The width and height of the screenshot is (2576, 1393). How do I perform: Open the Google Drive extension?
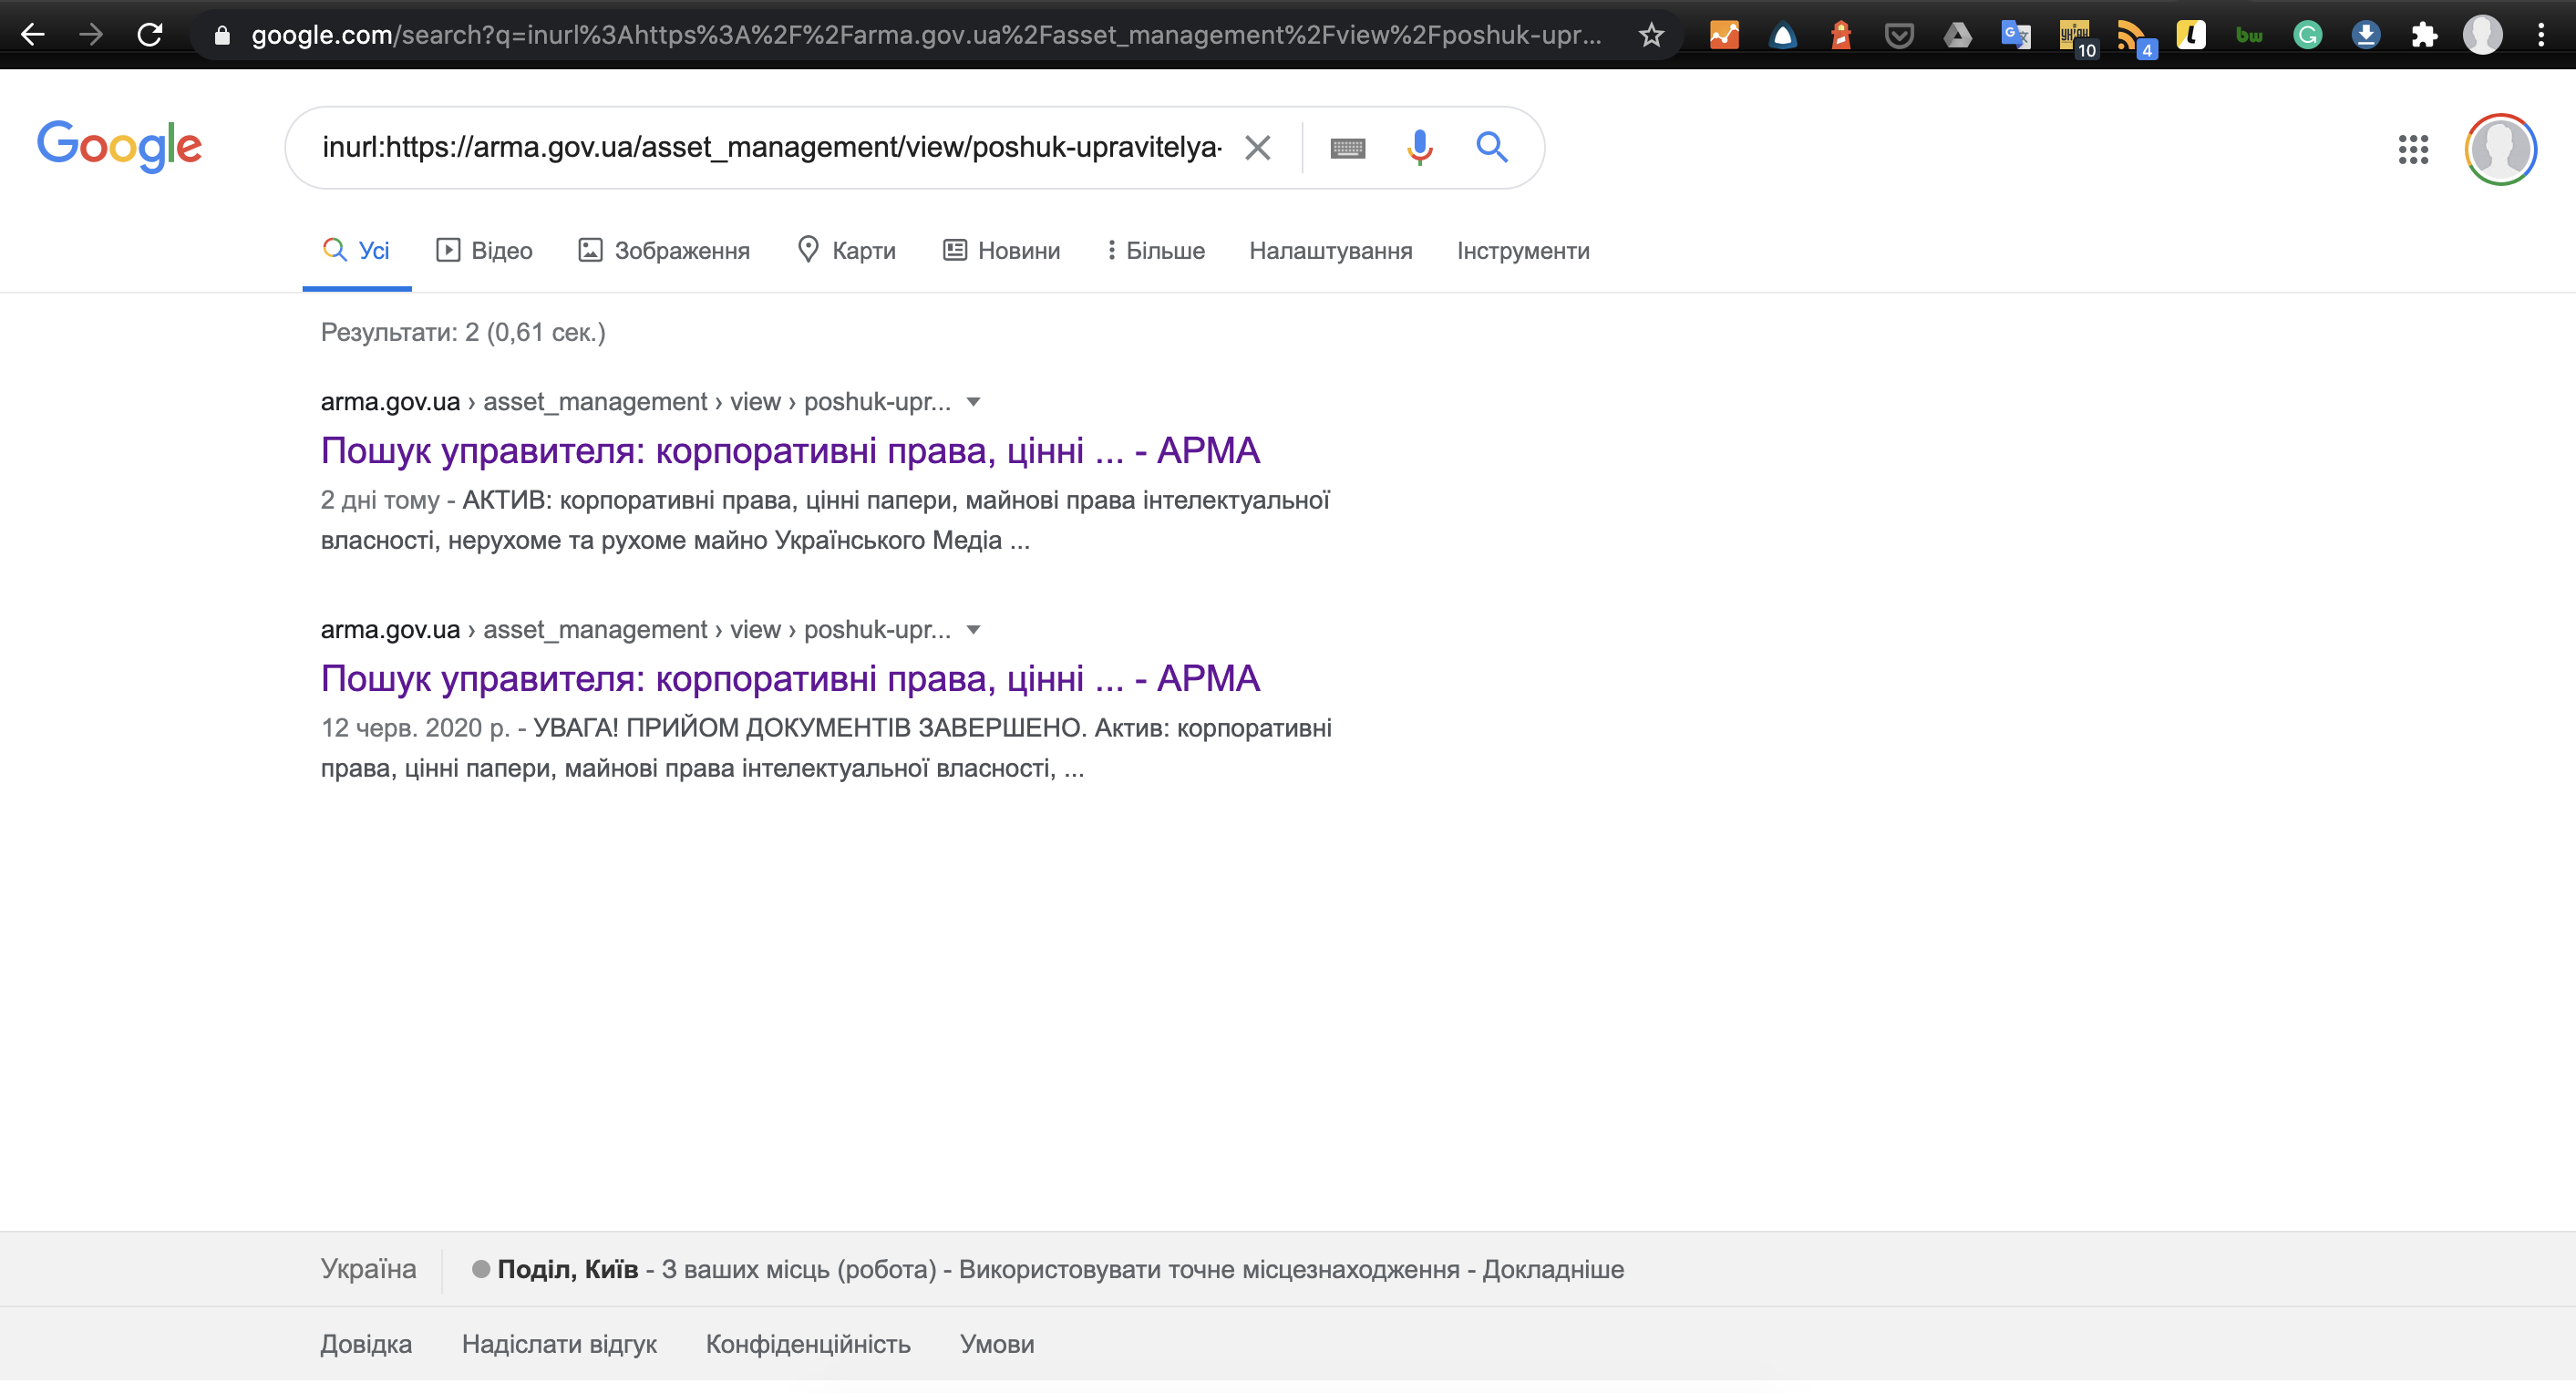coord(1957,36)
